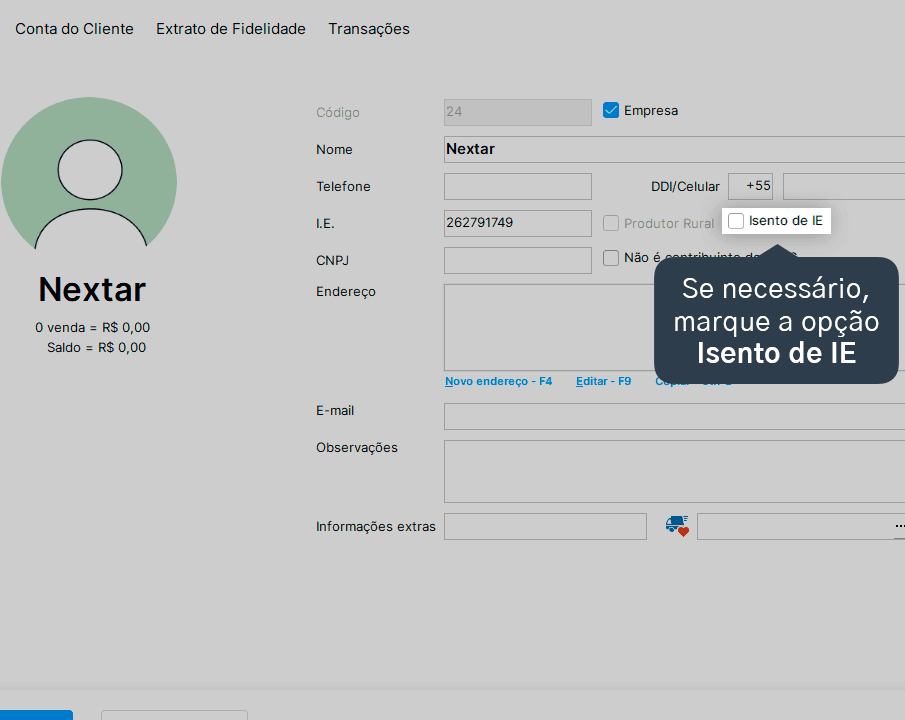Tick the Isento de IE checkbox
Screen dimensions: 905x720
click(x=736, y=221)
